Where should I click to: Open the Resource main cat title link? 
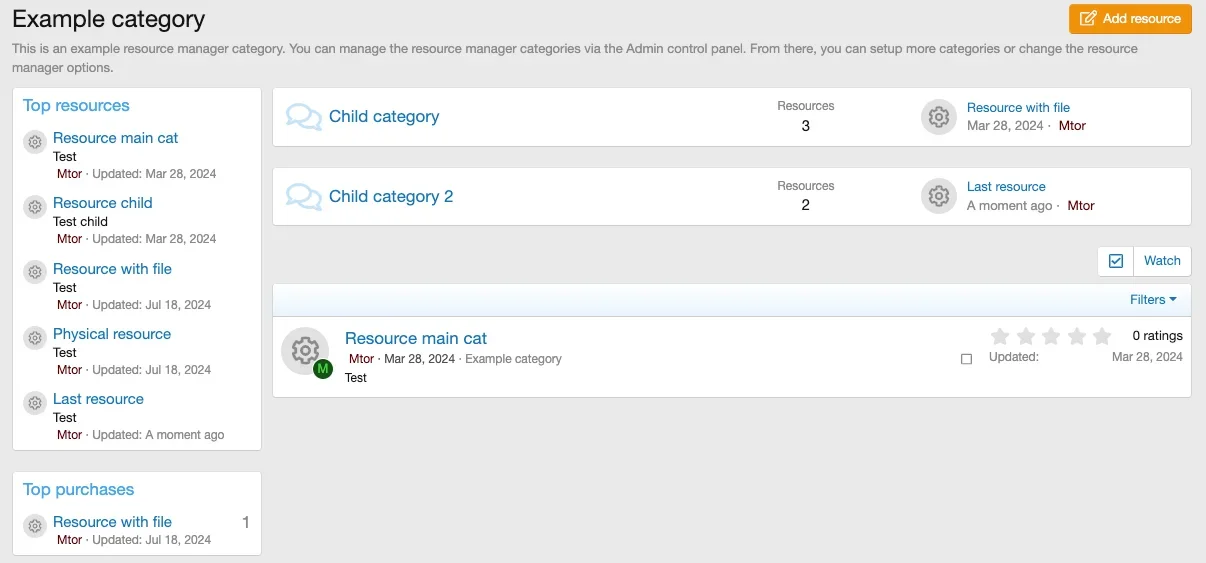416,339
